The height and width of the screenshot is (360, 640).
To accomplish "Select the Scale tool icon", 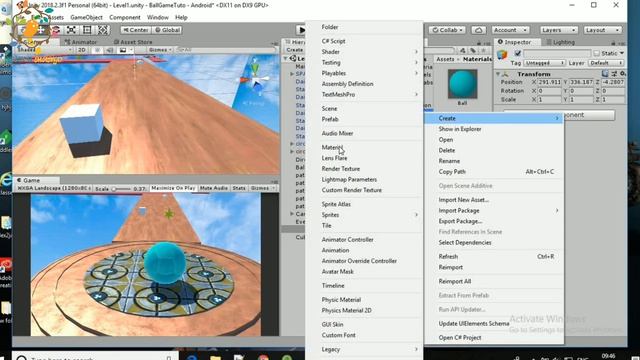I will pos(71,30).
